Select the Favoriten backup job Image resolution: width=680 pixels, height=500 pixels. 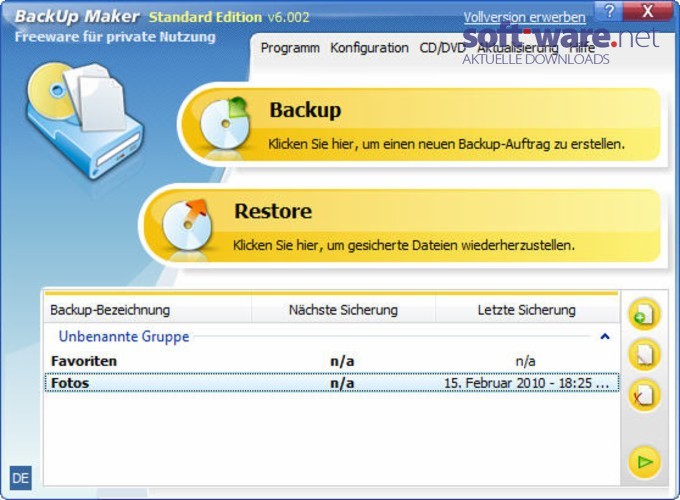pyautogui.click(x=332, y=361)
